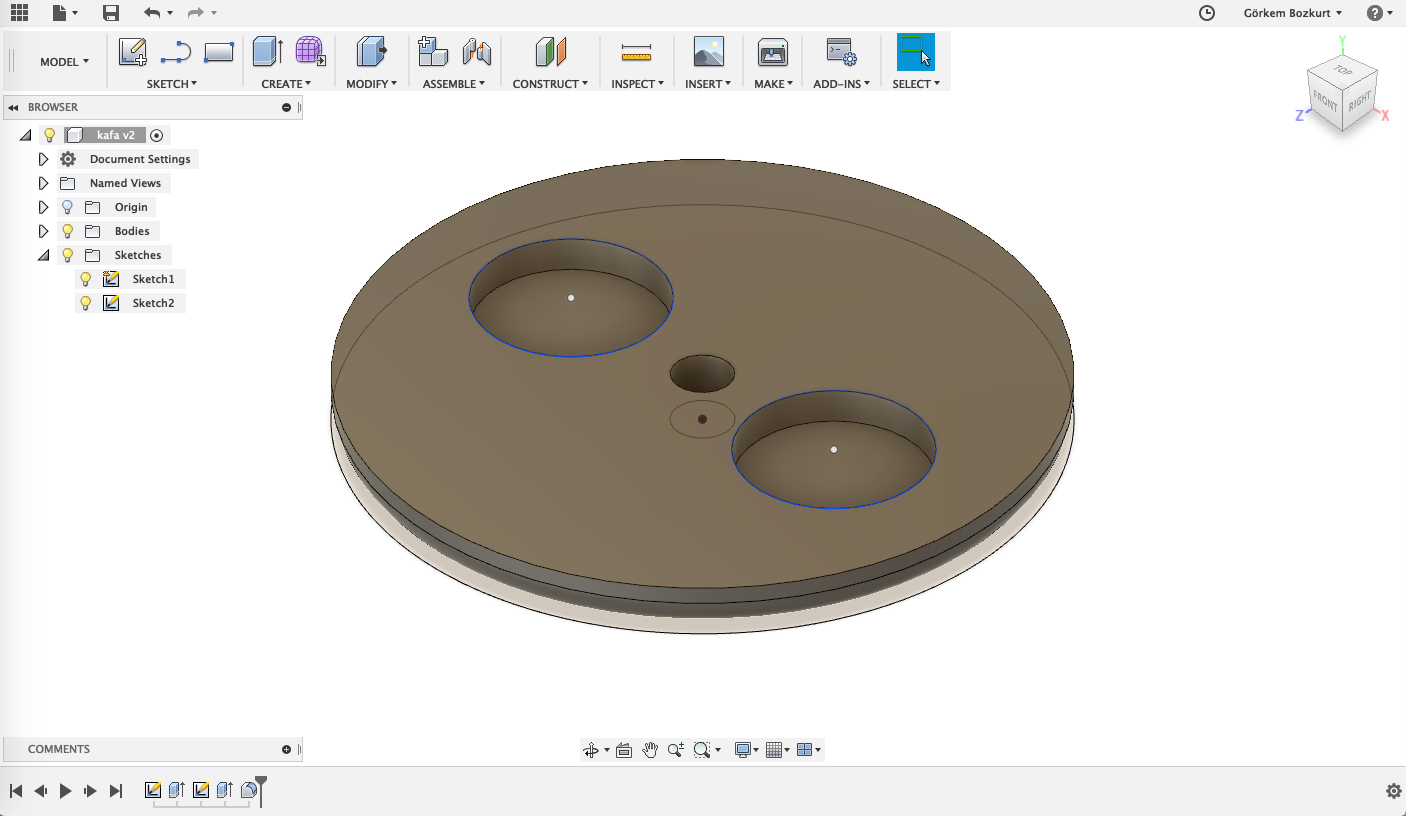Click the Insert image icon

click(709, 52)
